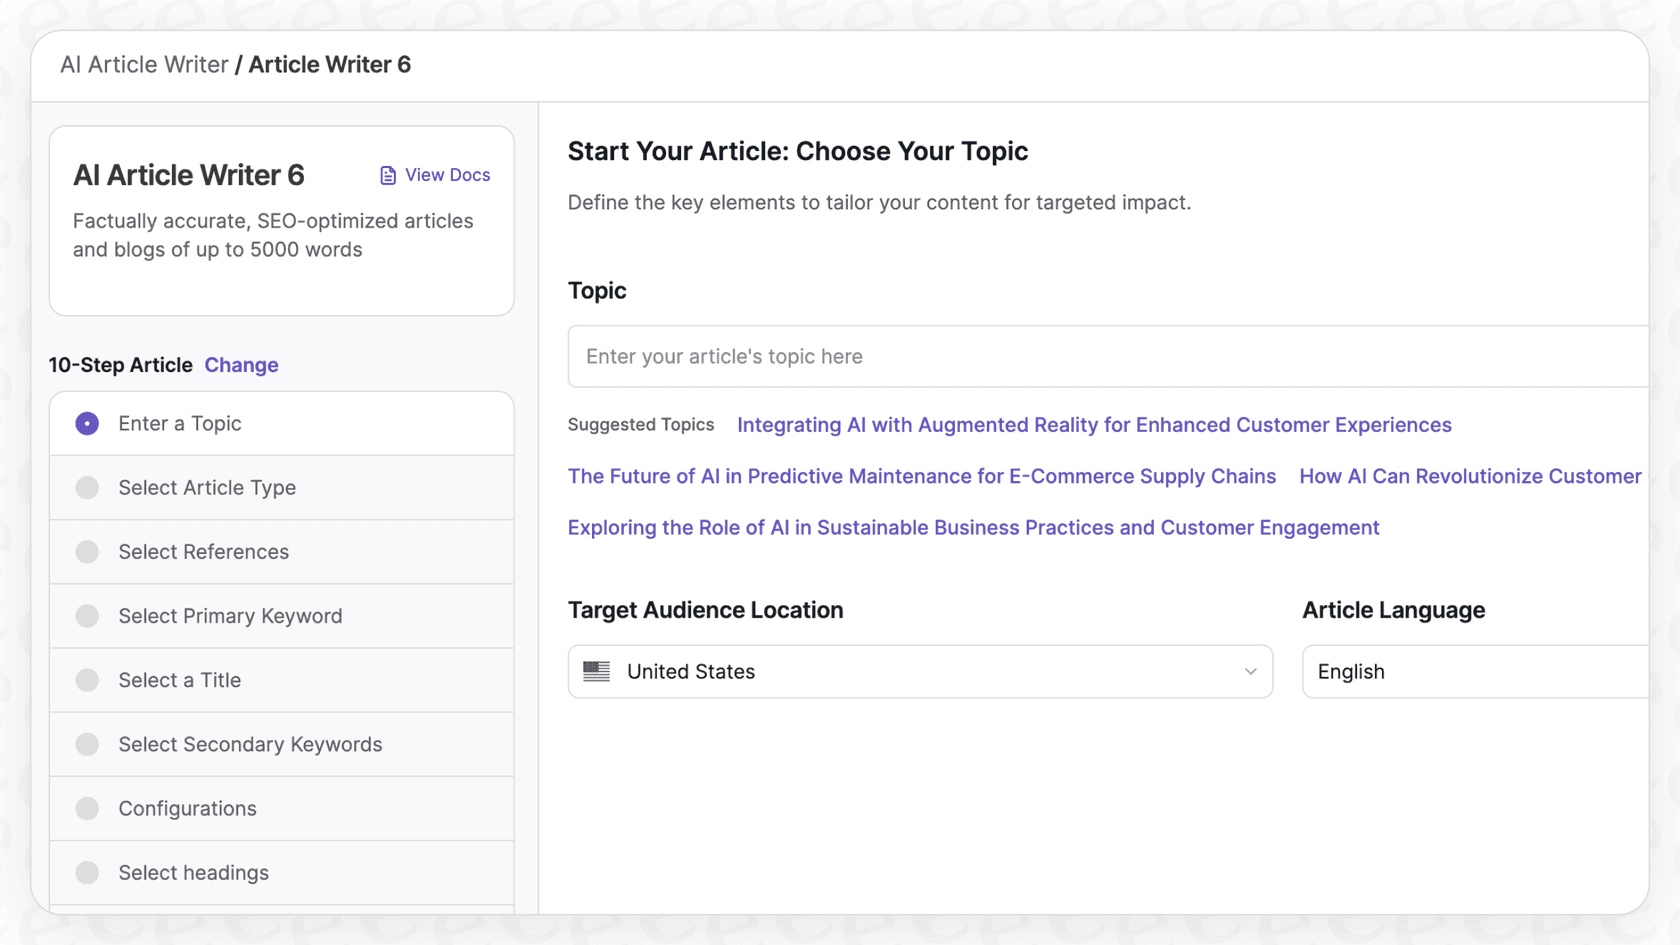
Task: Click the Article Writer 6 breadcrumb
Action: pos(330,64)
